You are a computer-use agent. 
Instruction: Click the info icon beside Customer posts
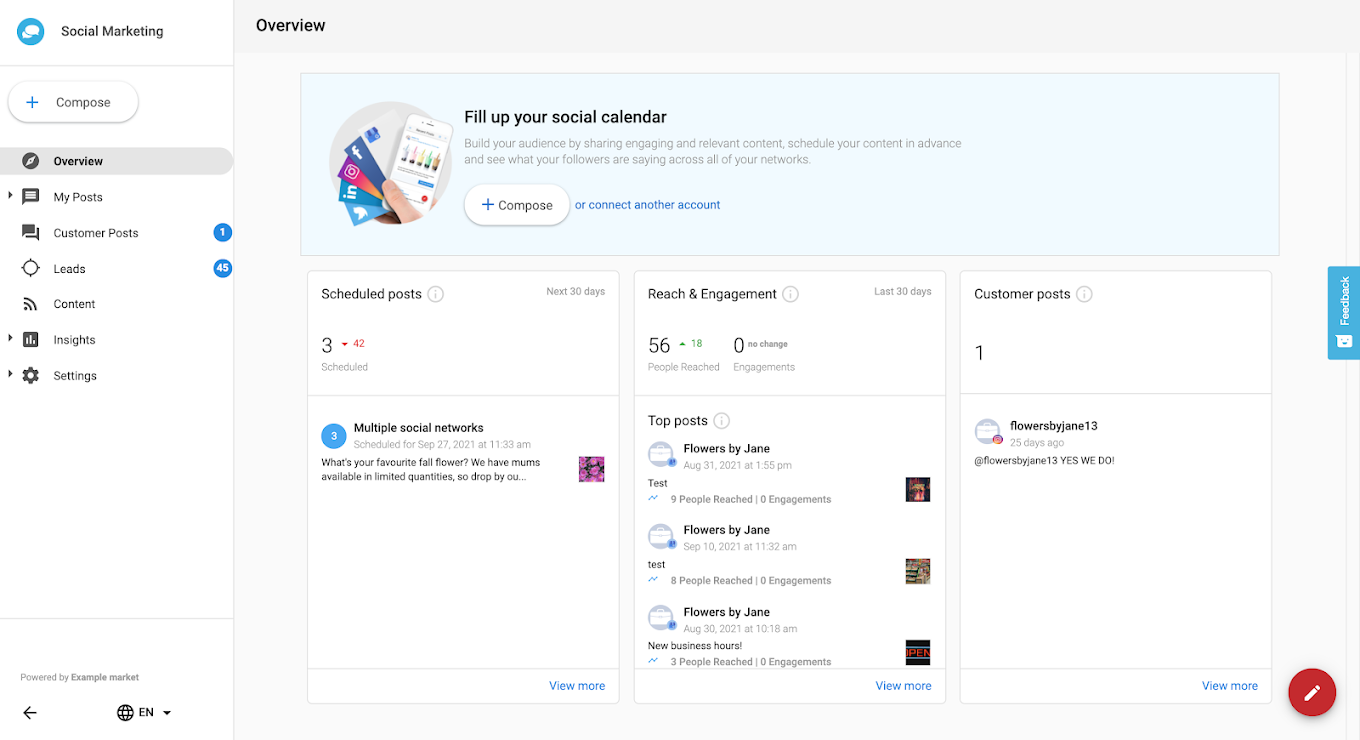point(1084,294)
